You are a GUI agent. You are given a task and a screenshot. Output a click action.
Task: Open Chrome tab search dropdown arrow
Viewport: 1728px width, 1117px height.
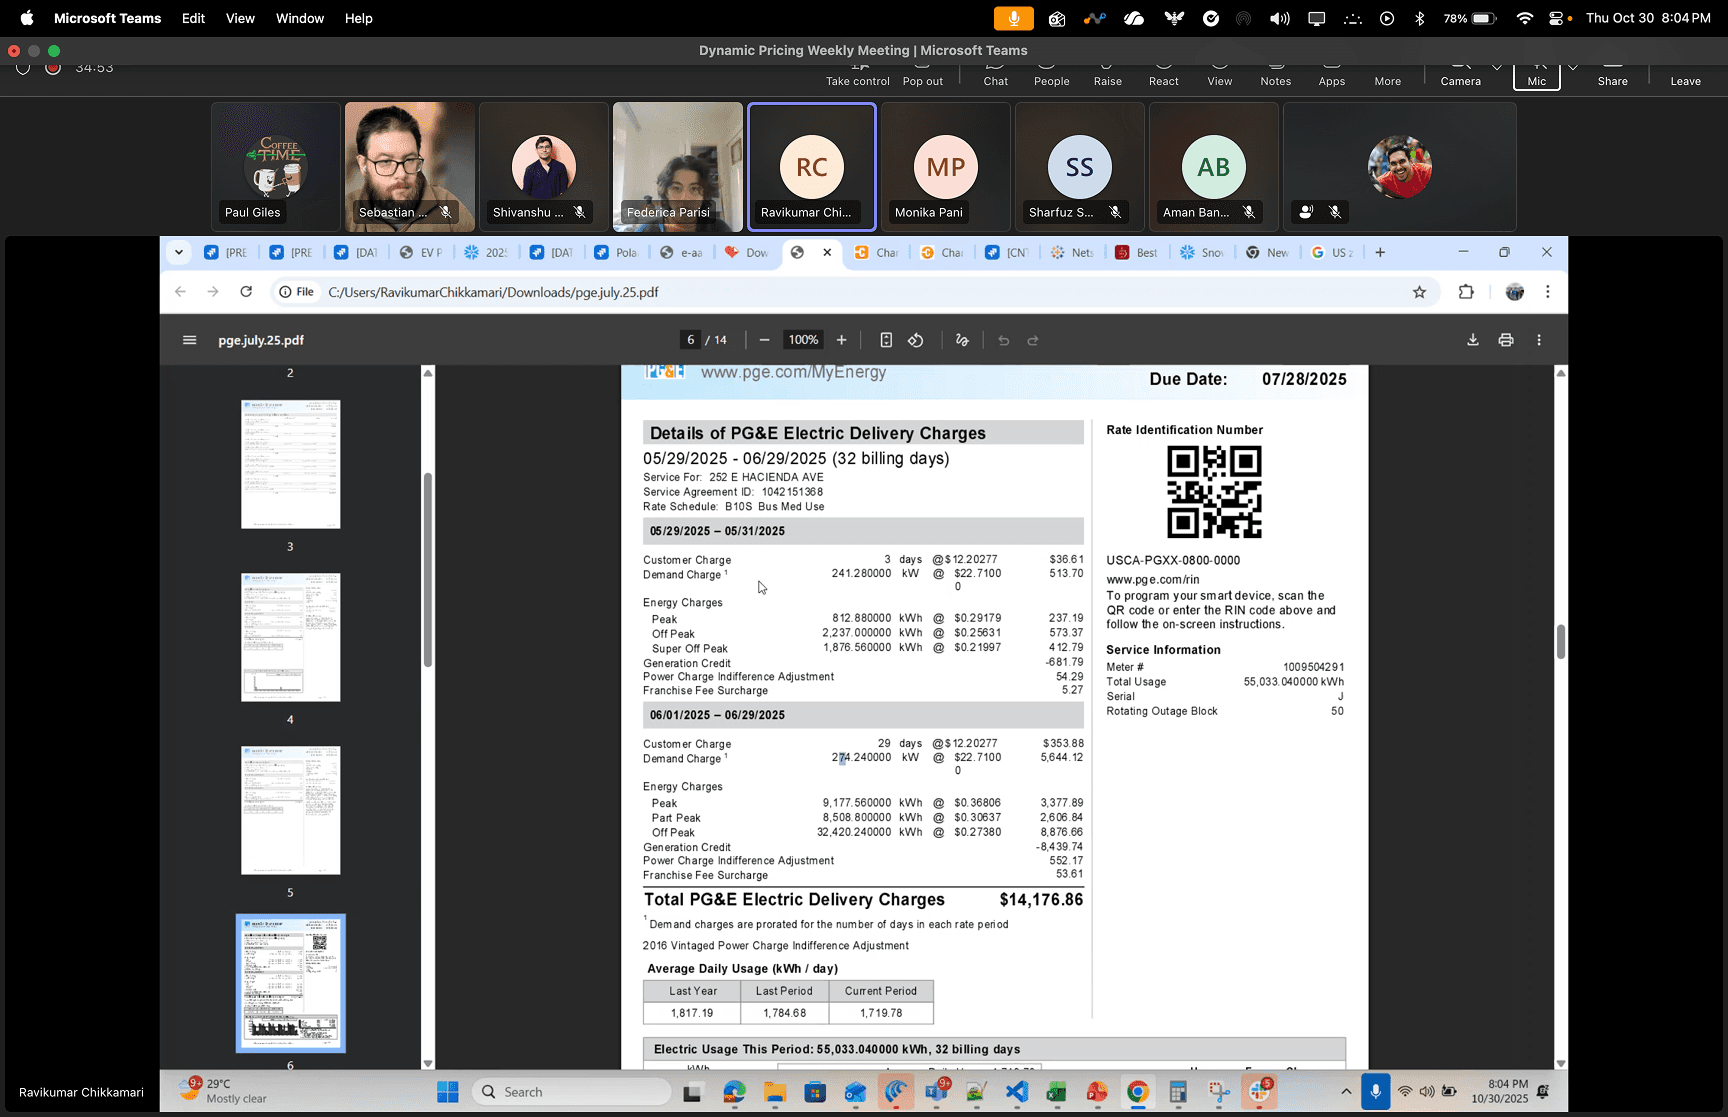click(179, 253)
